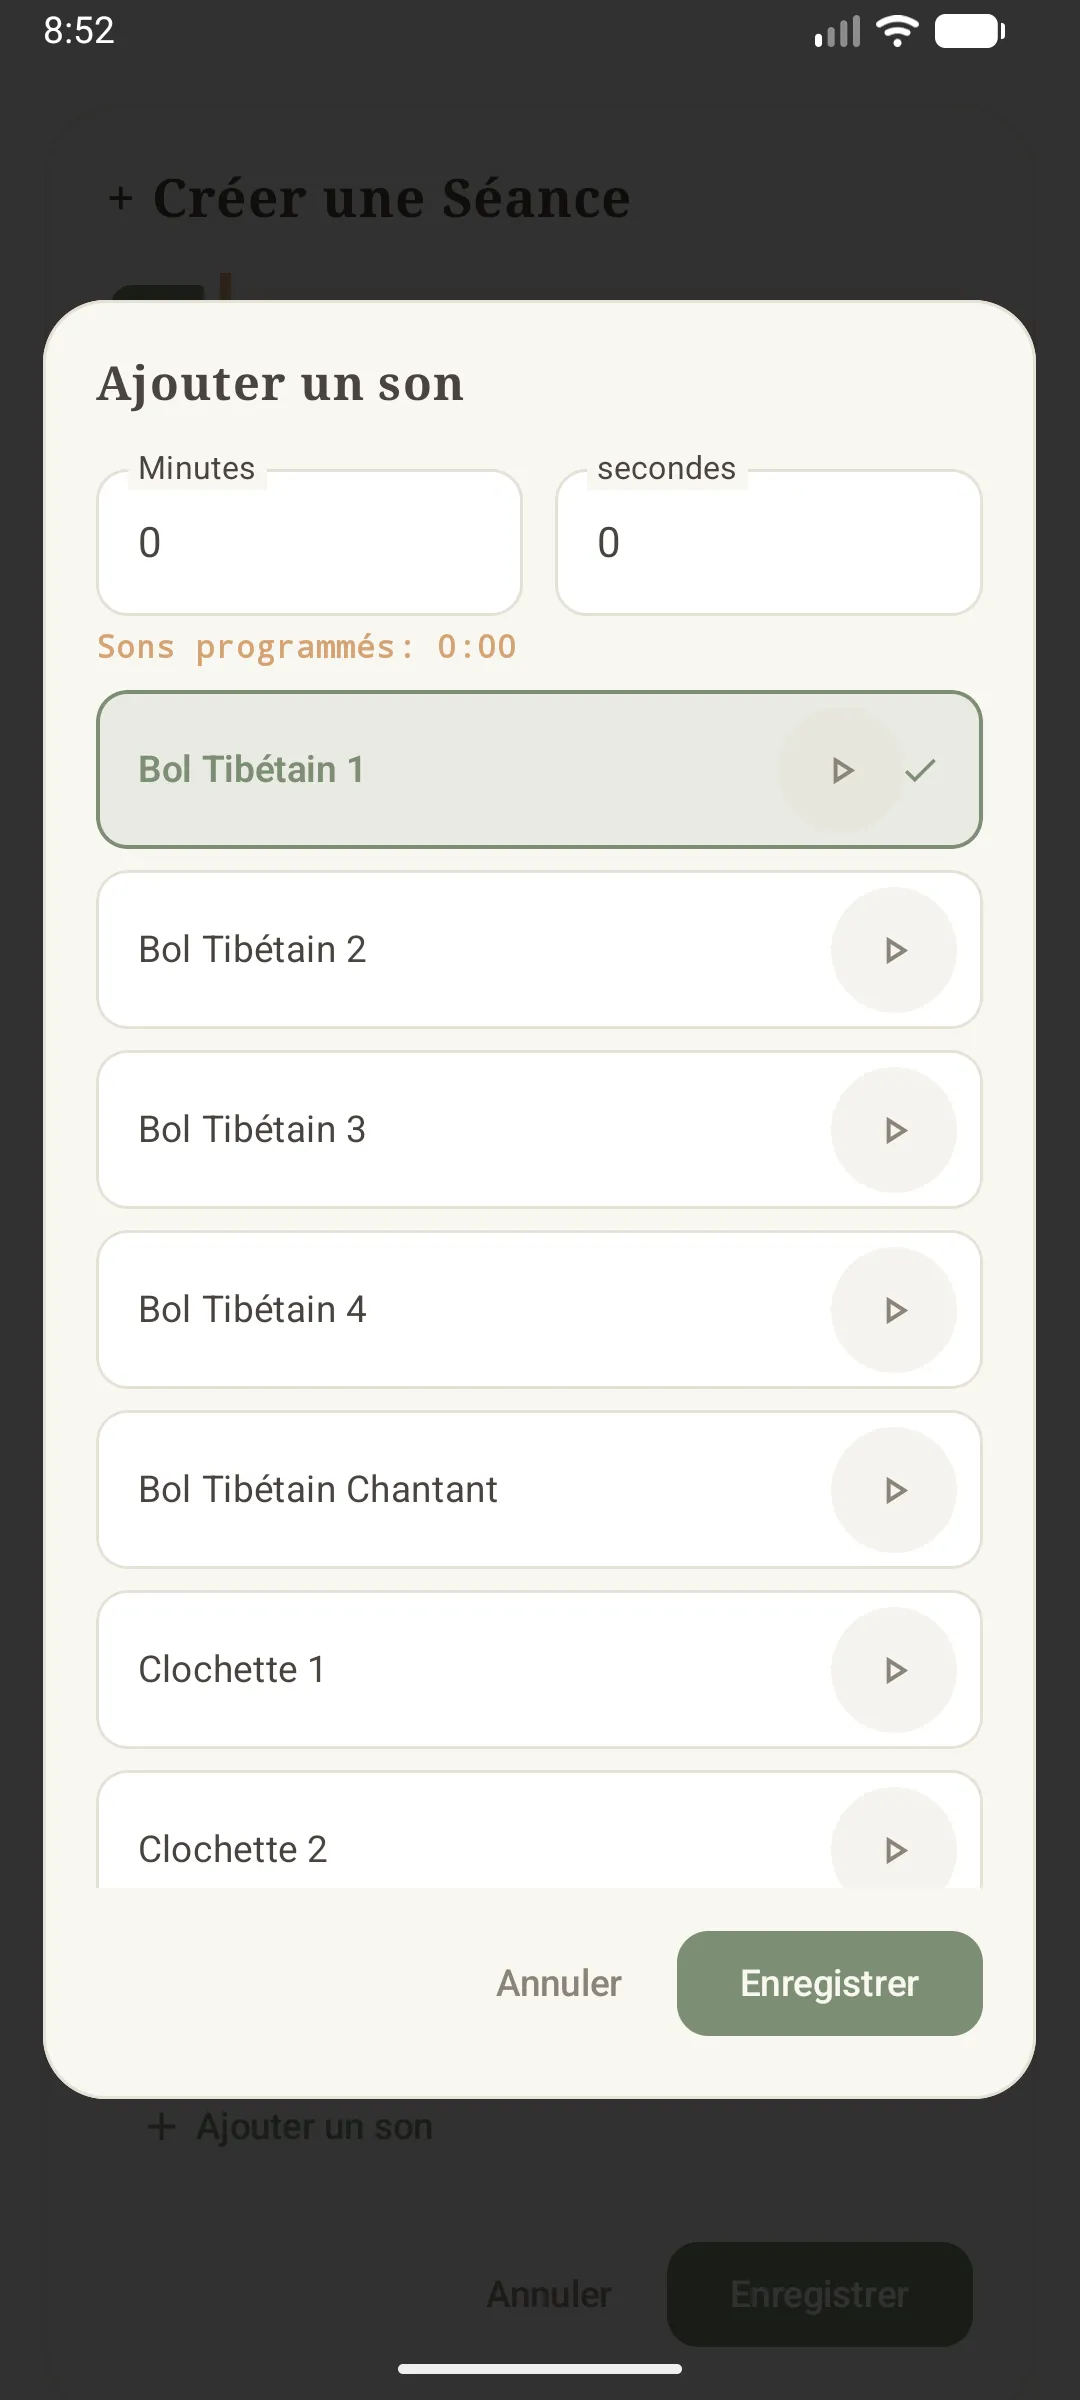Save the sound with Enregistrer in the dialog
The height and width of the screenshot is (2400, 1080).
click(x=830, y=1983)
